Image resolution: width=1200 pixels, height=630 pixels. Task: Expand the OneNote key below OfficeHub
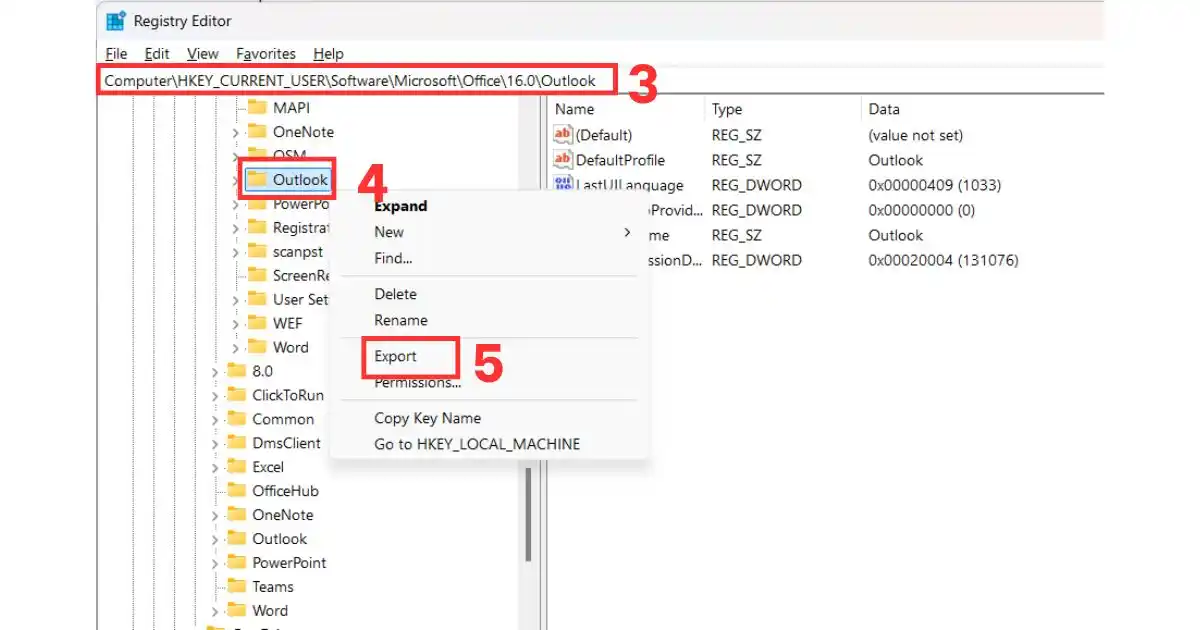(214, 516)
